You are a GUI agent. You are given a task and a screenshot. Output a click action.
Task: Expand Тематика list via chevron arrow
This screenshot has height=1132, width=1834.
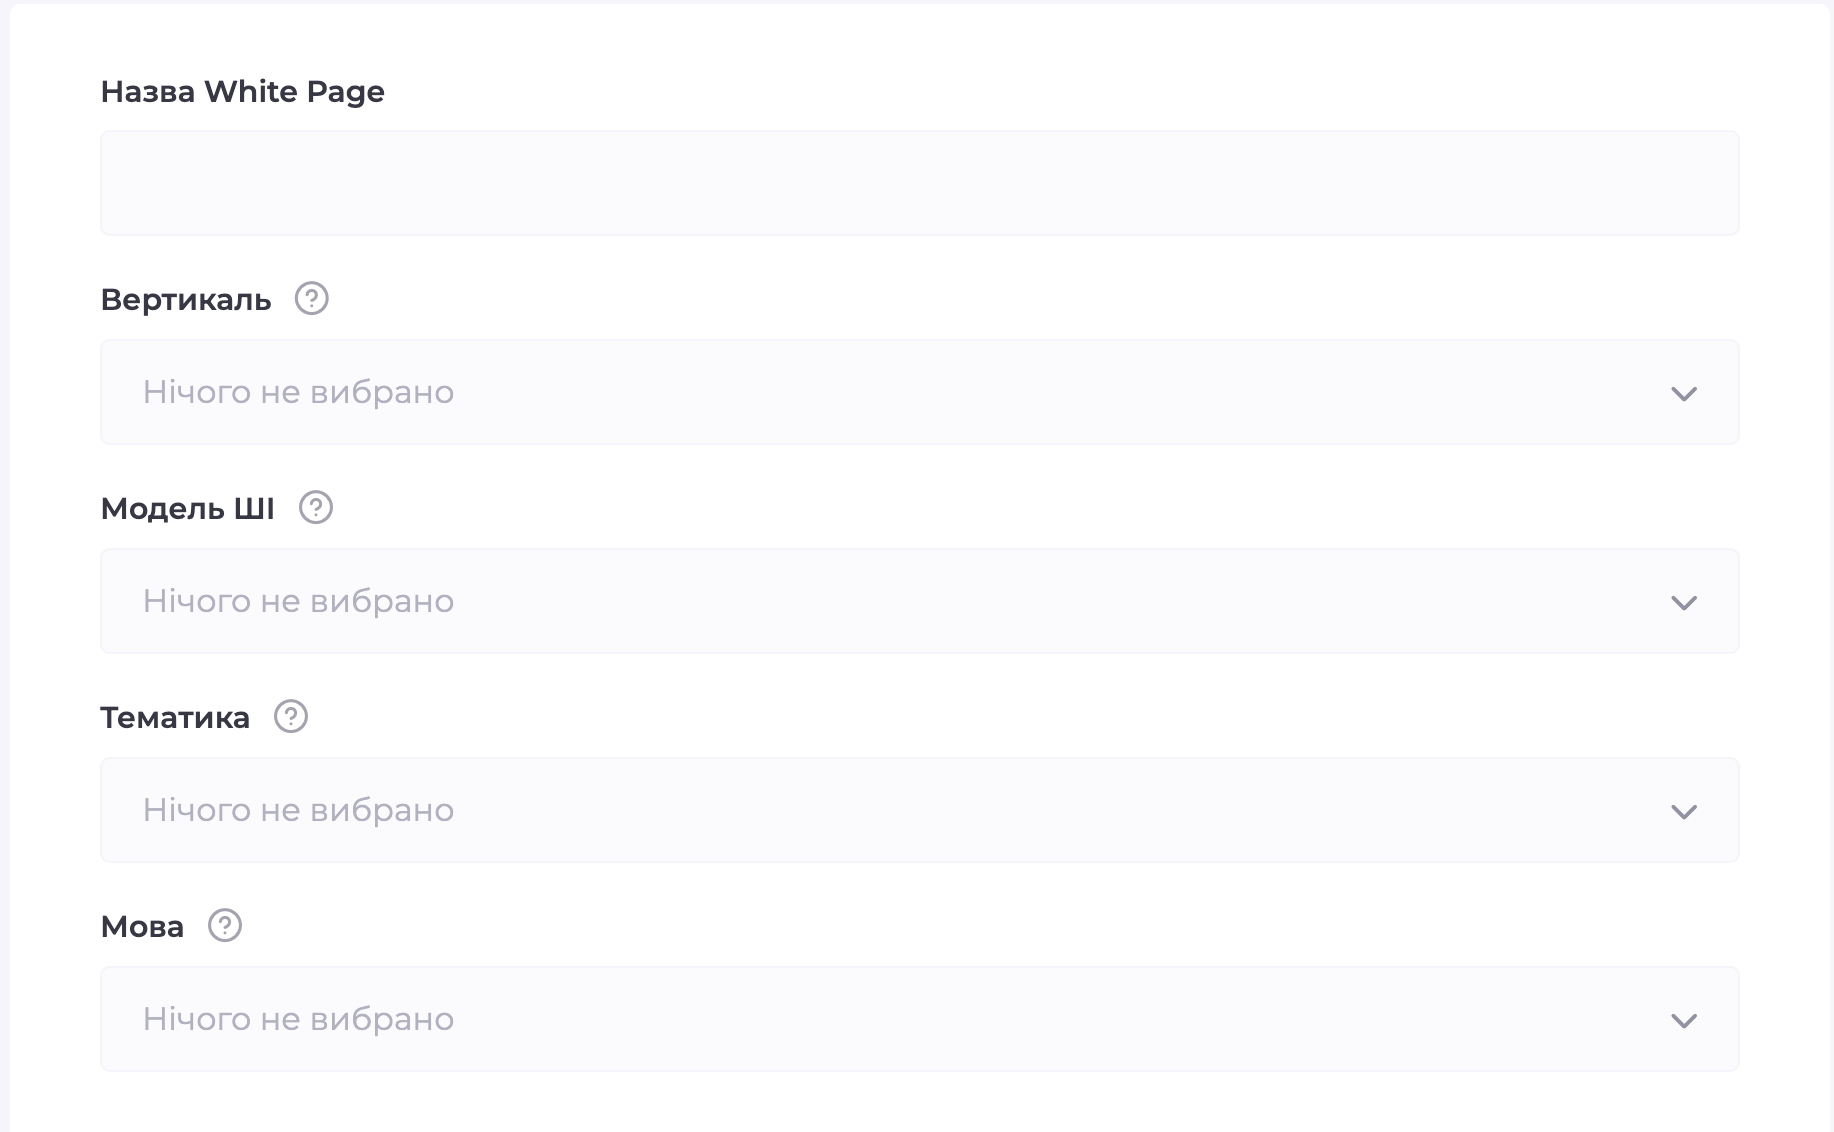coord(1684,811)
